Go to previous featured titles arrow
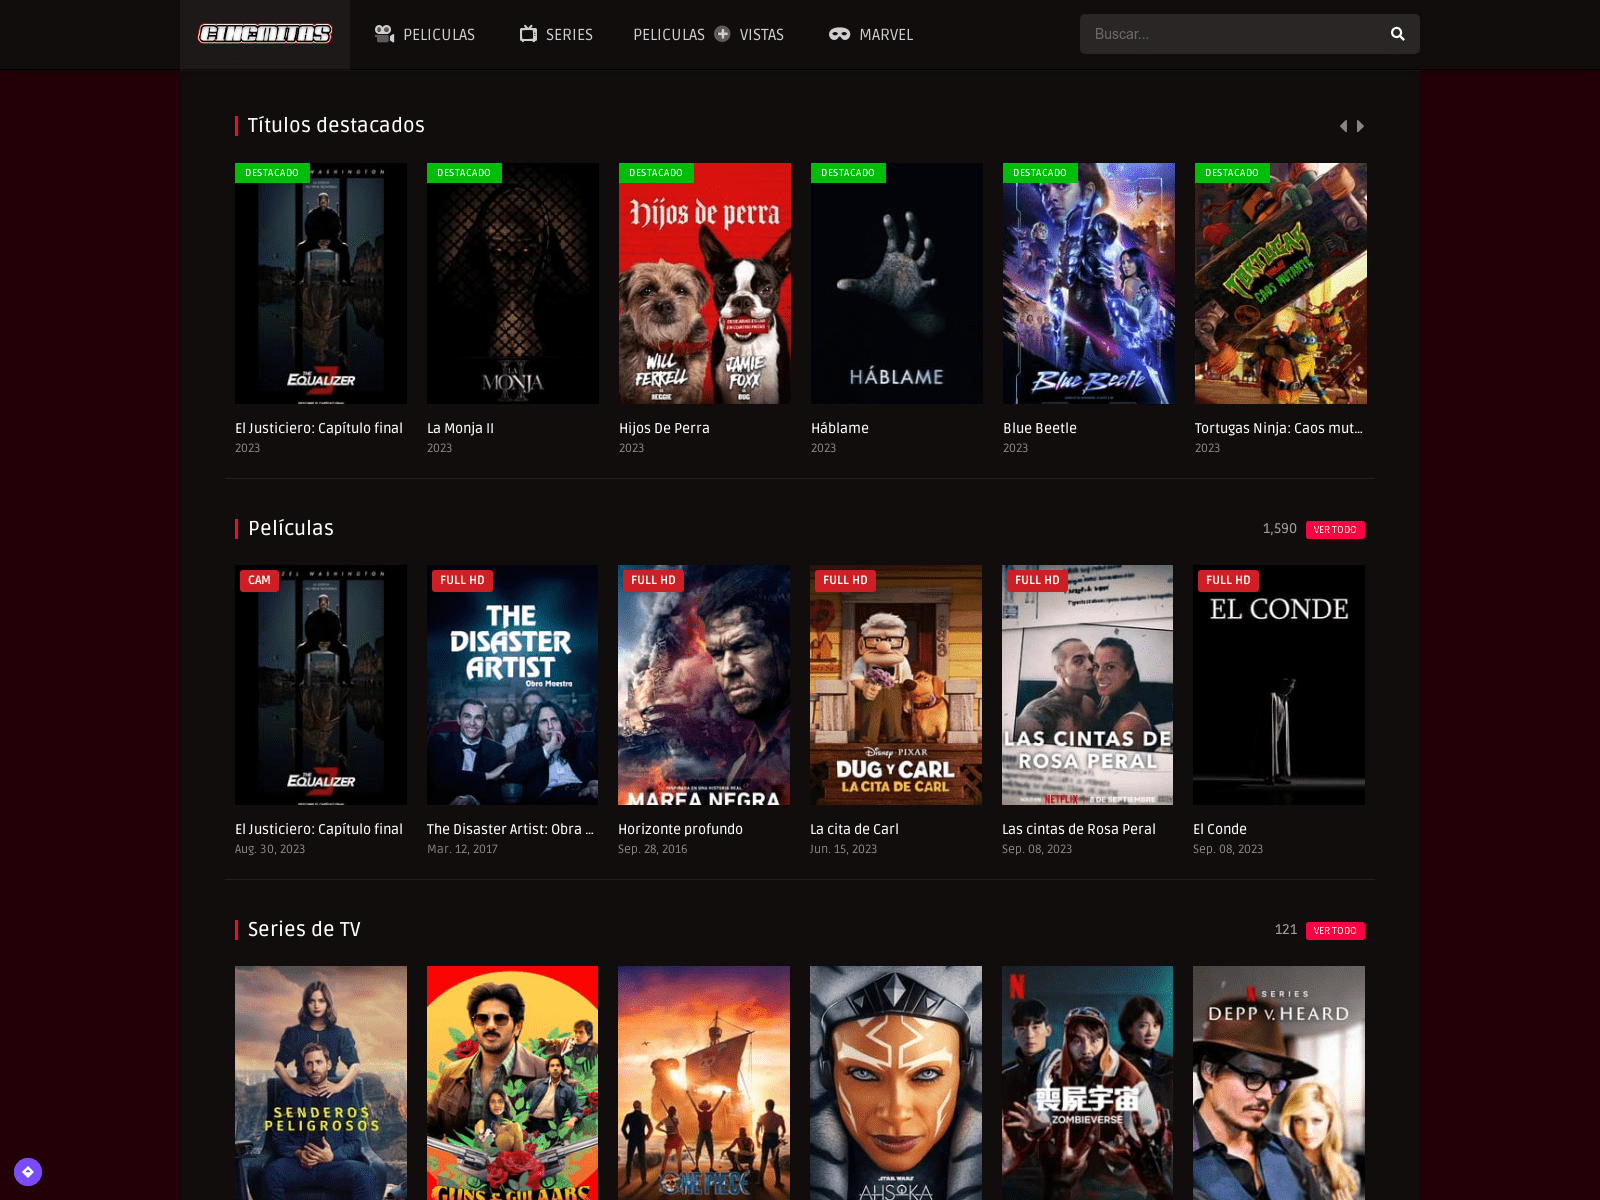This screenshot has width=1600, height=1200. point(1343,126)
